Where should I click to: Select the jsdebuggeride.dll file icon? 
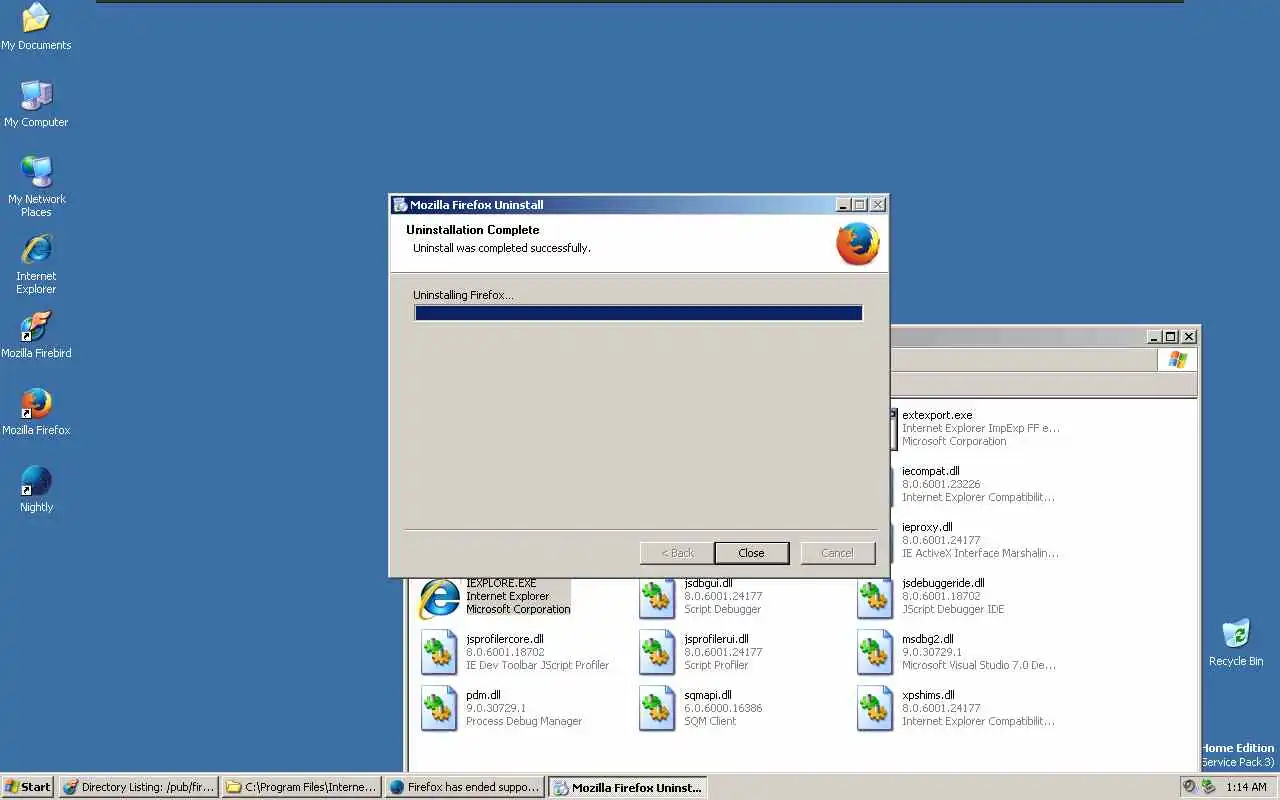875,597
